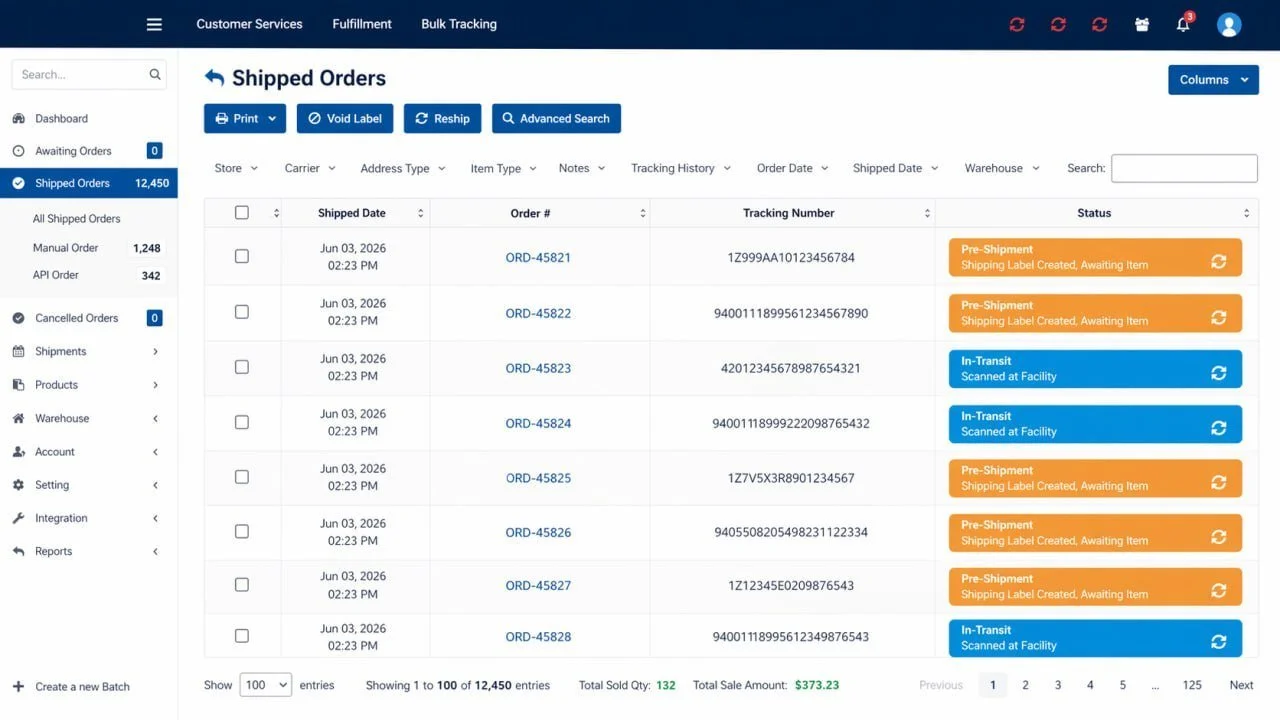Open the Columns dropdown

click(x=1213, y=80)
